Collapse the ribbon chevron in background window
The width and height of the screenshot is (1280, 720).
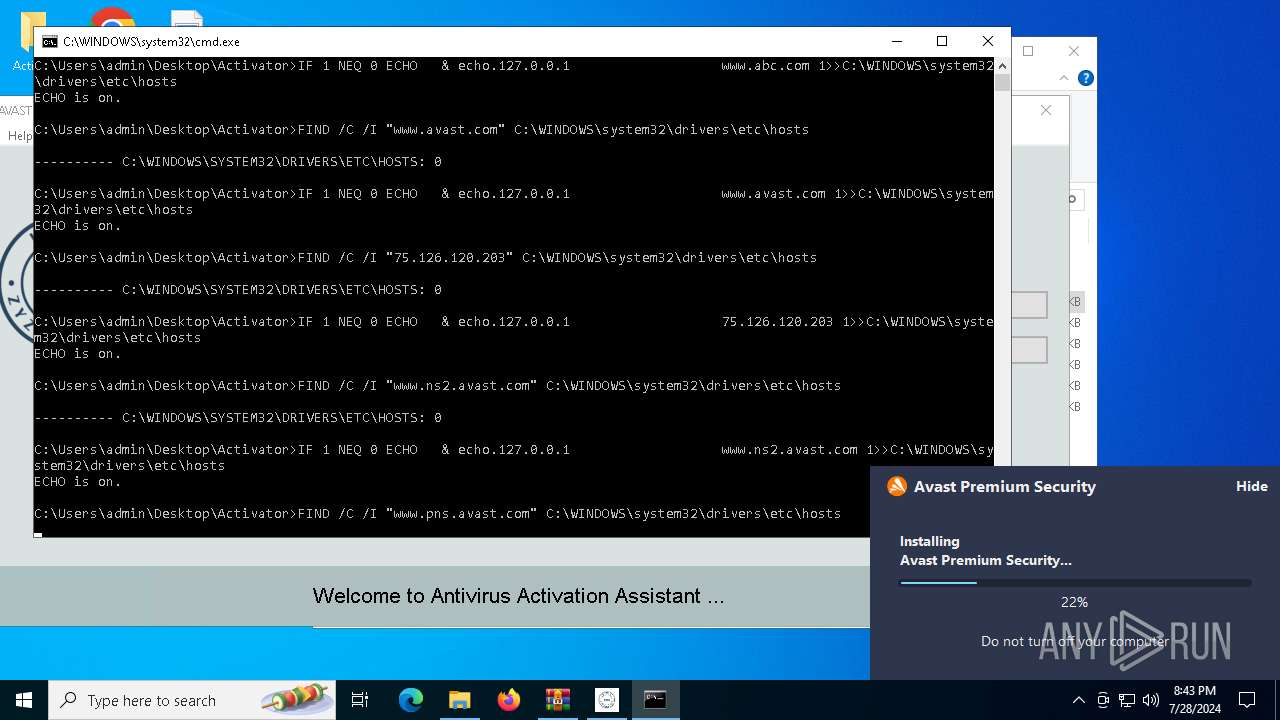(1066, 78)
